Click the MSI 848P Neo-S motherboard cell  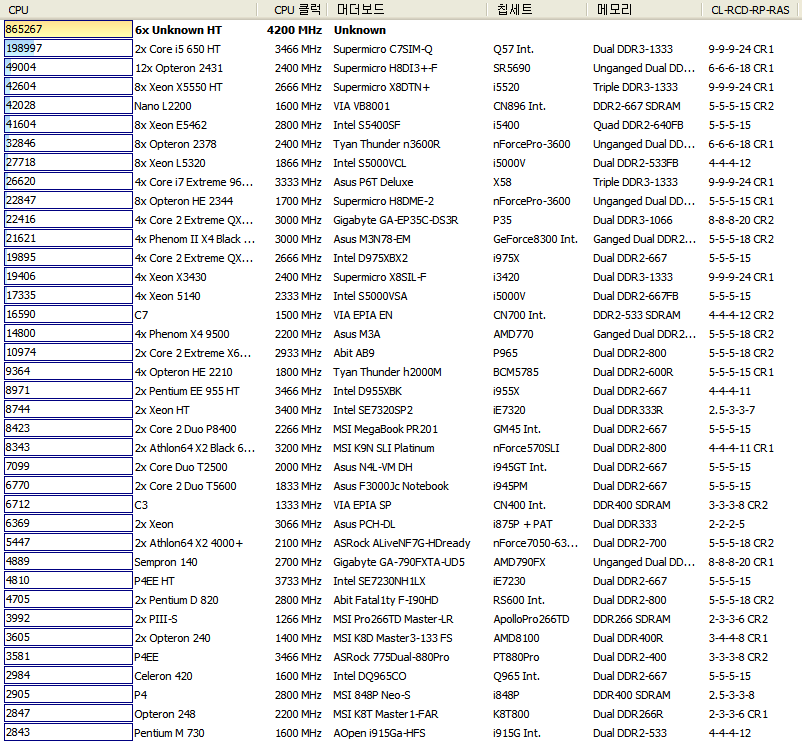click(371, 695)
